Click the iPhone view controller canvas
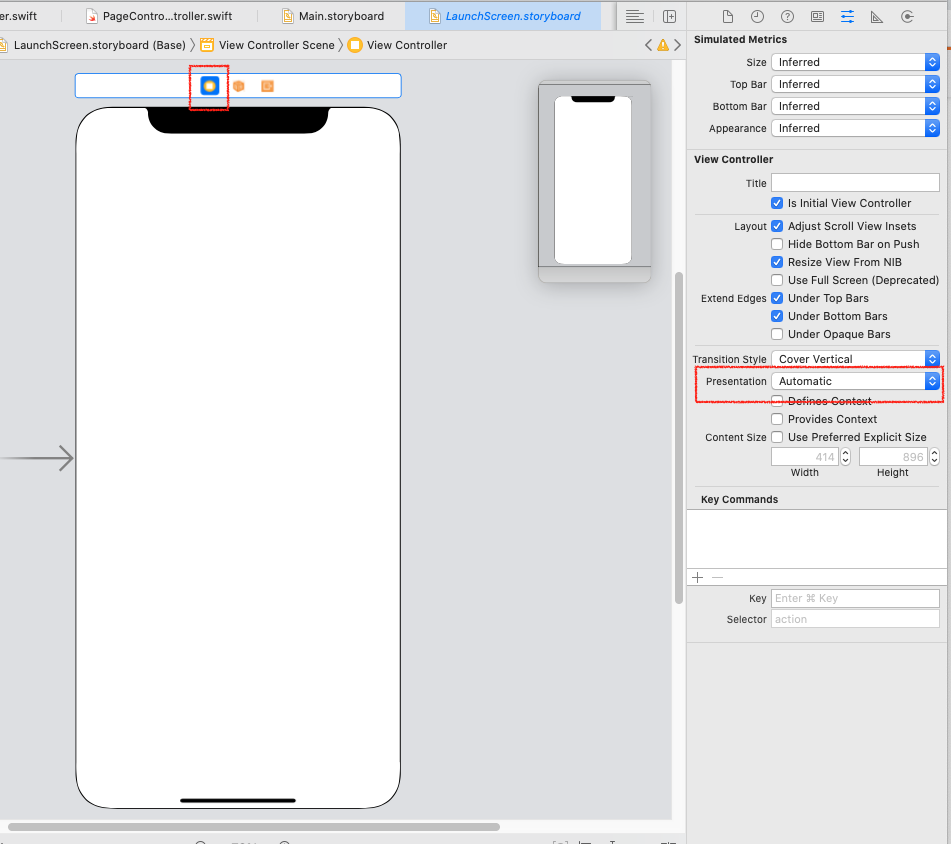 pyautogui.click(x=238, y=458)
